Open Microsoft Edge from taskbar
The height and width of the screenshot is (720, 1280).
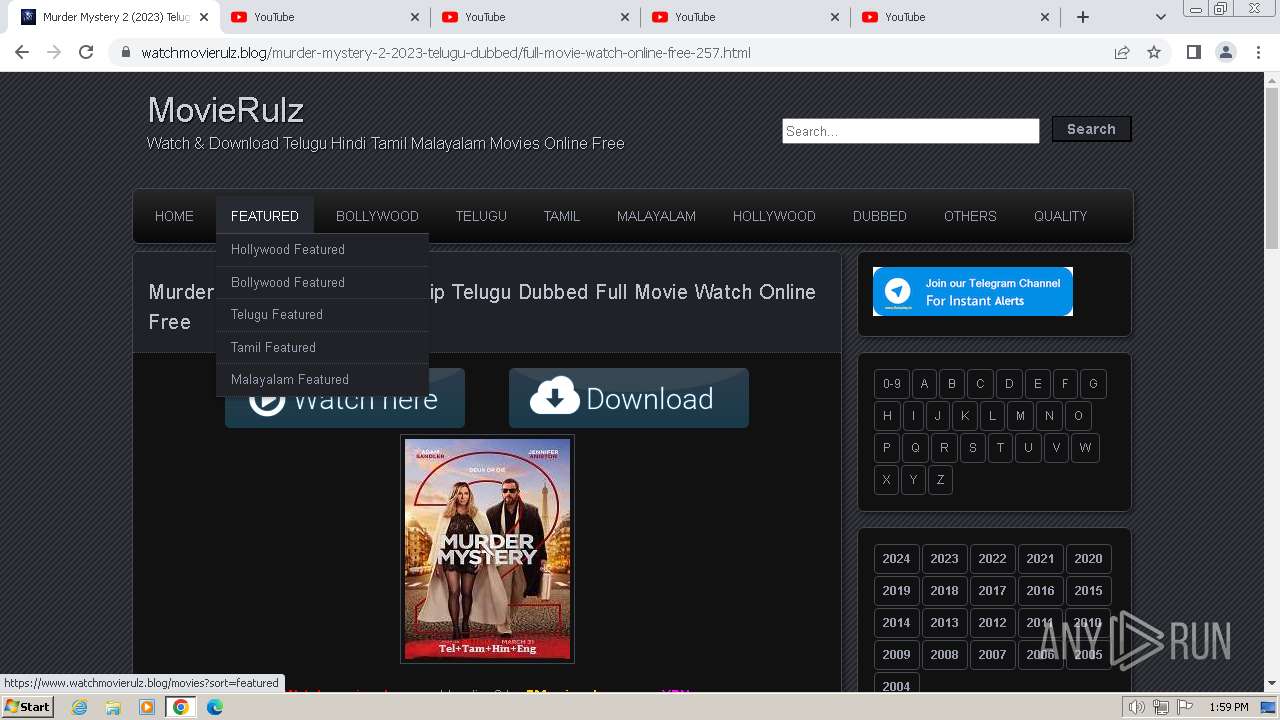214,707
